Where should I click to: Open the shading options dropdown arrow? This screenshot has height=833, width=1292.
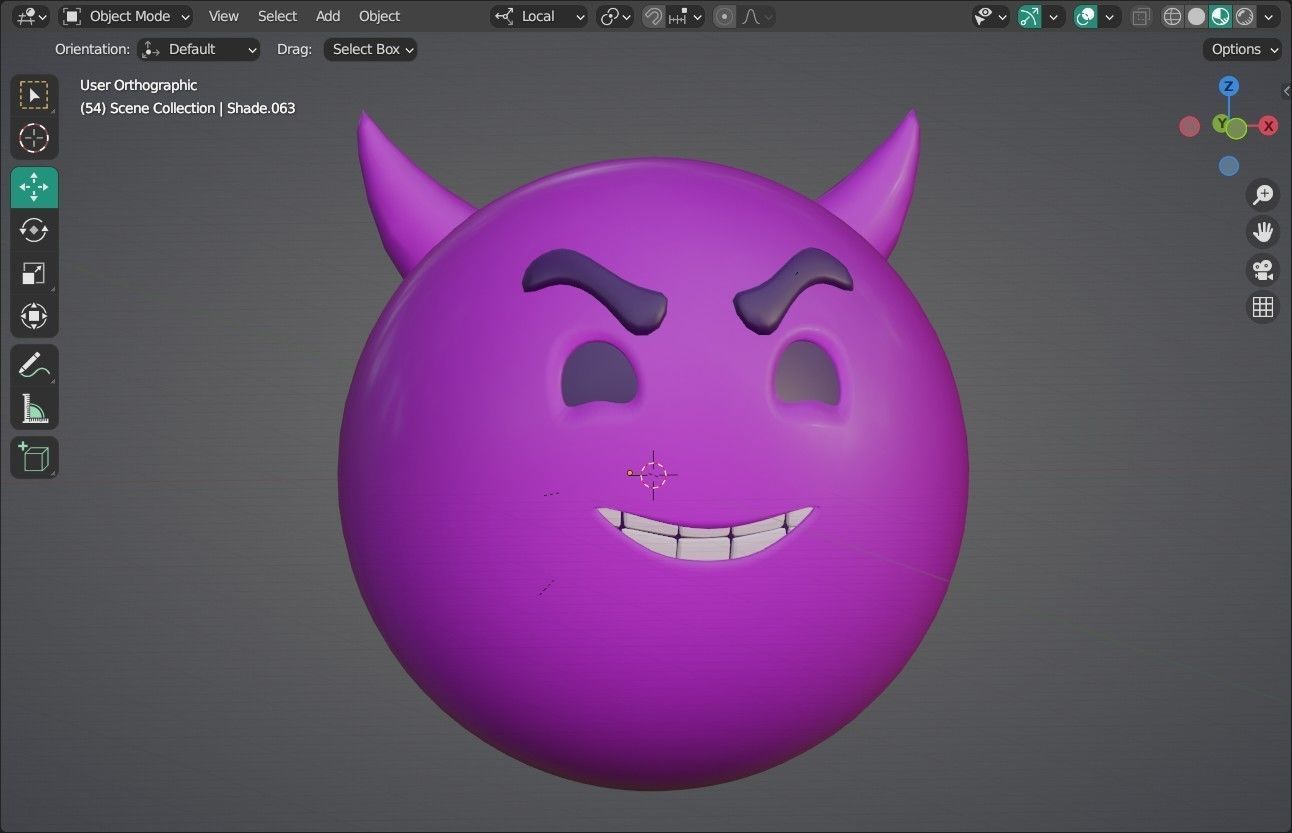(x=1270, y=16)
